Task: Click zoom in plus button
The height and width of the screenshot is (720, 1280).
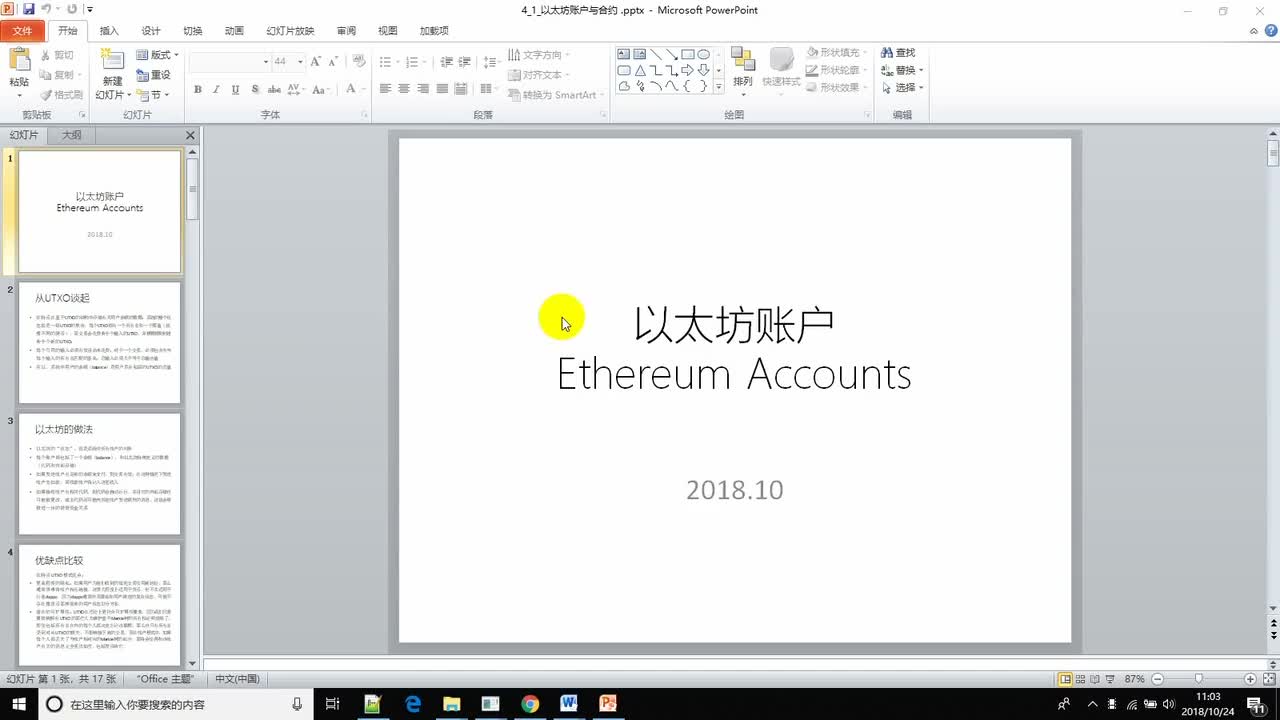Action: 1250,679
